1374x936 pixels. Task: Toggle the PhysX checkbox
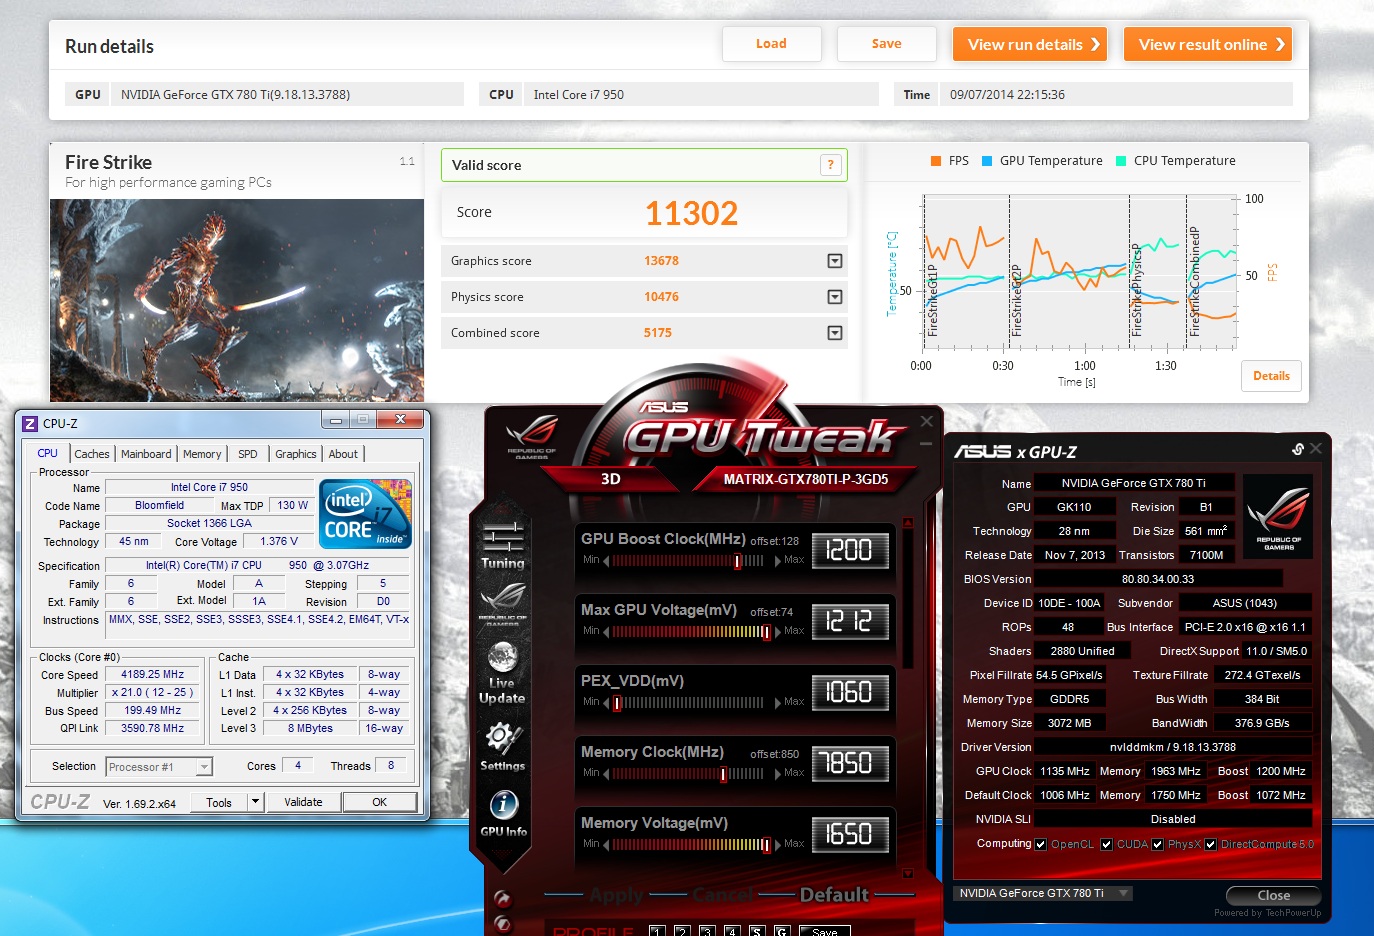tap(1158, 844)
